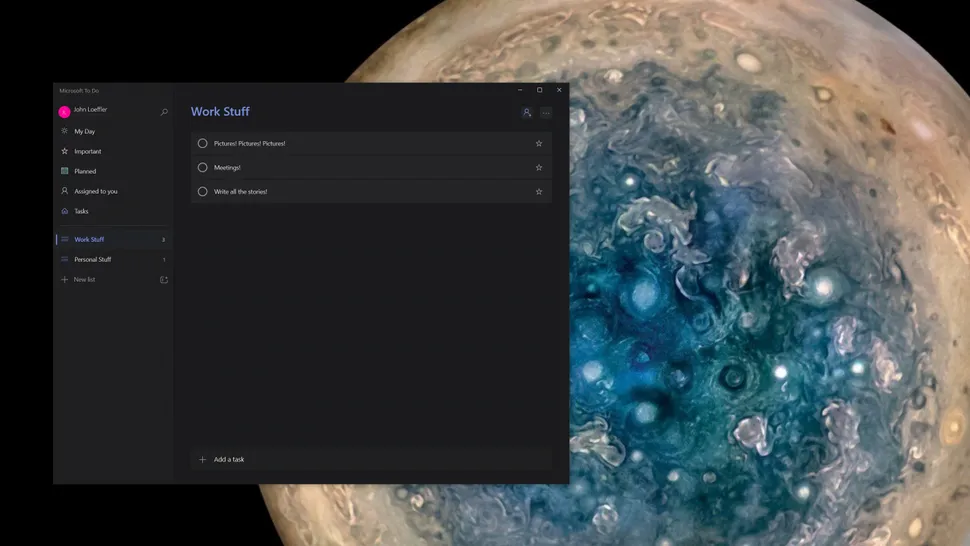Click the Add a task field
The width and height of the screenshot is (970, 546).
(x=371, y=459)
